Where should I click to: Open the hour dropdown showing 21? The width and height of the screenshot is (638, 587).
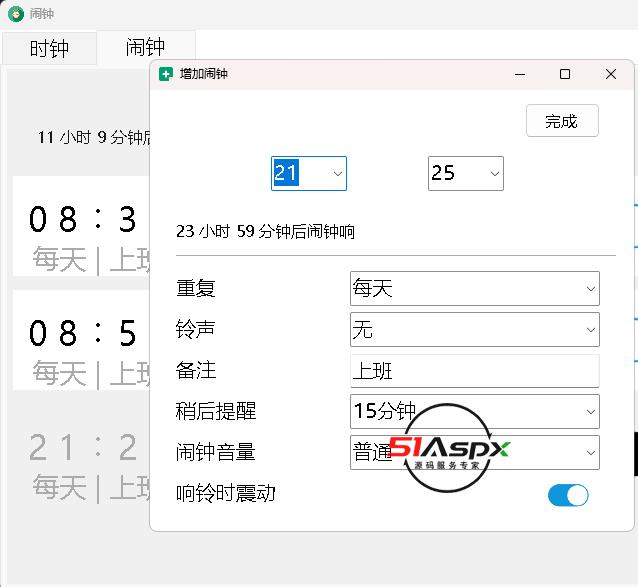309,173
